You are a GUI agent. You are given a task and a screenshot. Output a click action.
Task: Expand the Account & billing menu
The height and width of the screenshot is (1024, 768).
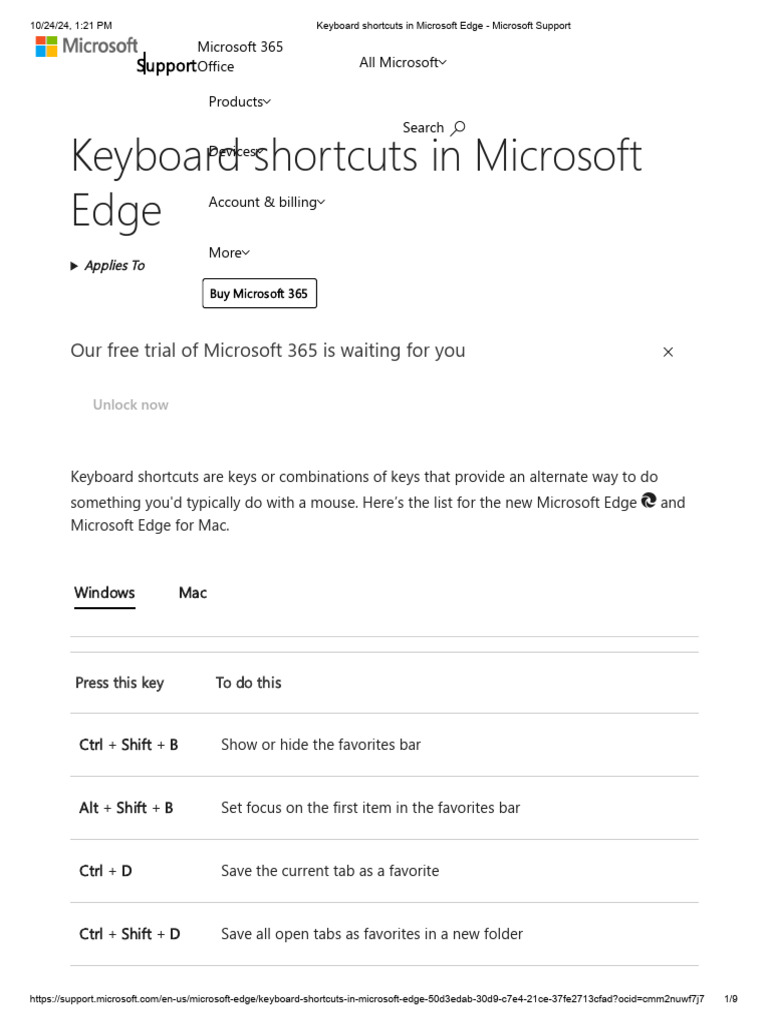pos(266,202)
